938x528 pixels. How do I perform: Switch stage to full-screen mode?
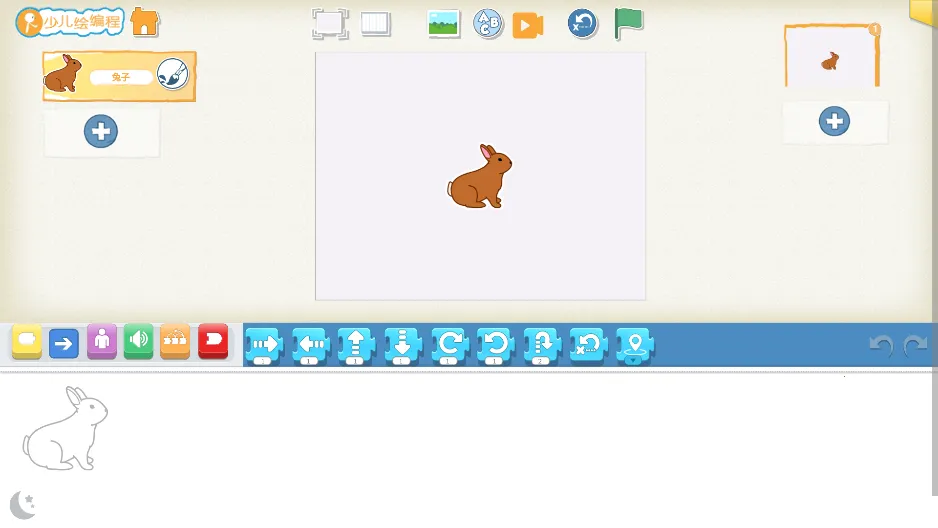pos(330,24)
